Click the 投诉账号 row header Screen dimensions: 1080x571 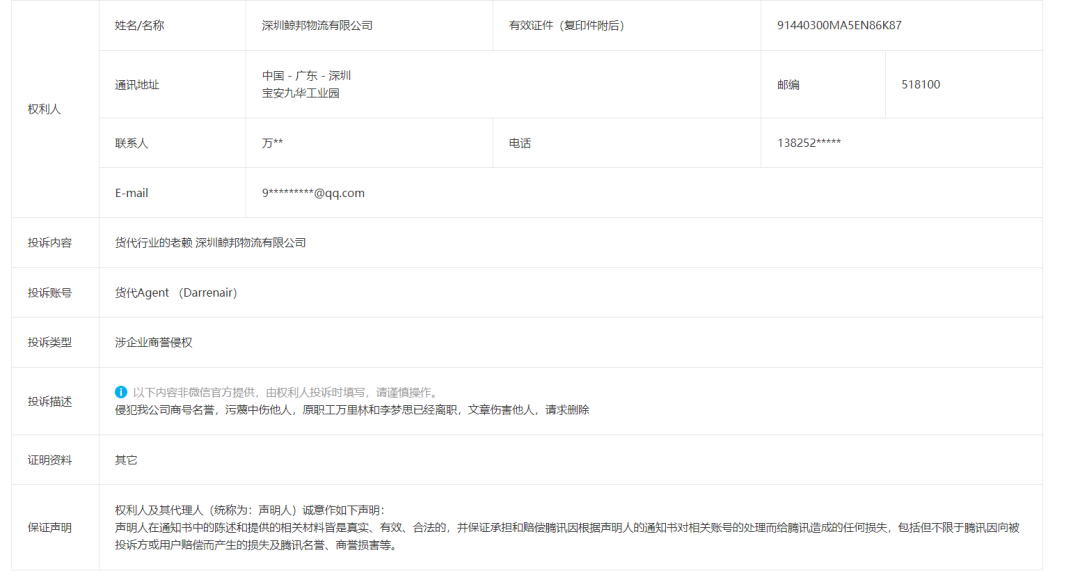[x=50, y=293]
